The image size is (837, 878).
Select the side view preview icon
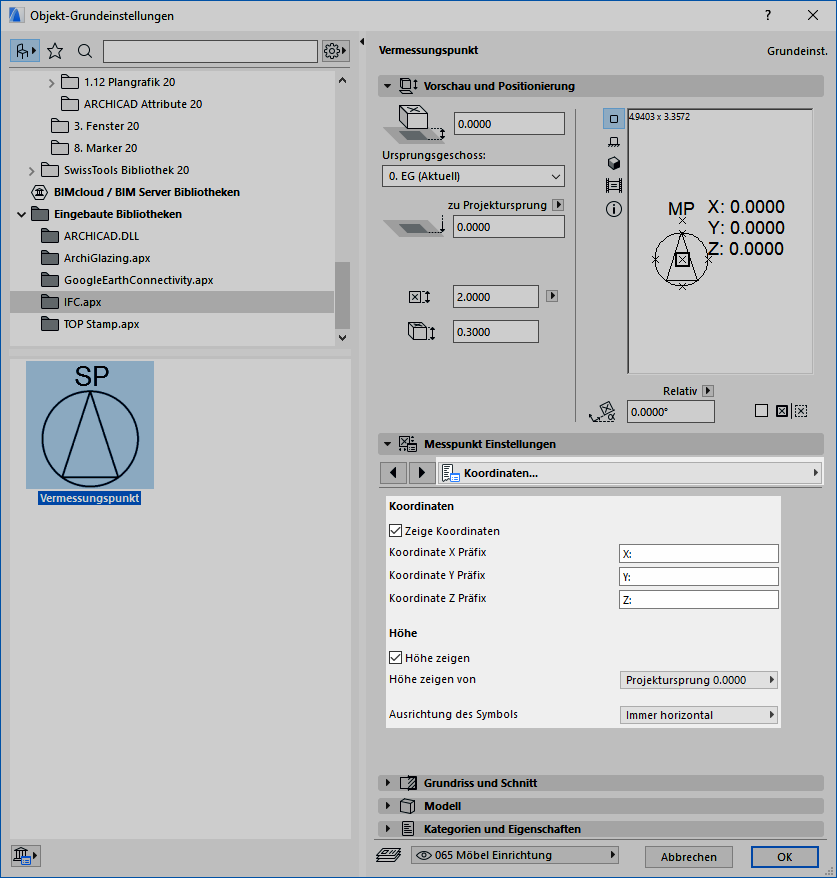(614, 142)
